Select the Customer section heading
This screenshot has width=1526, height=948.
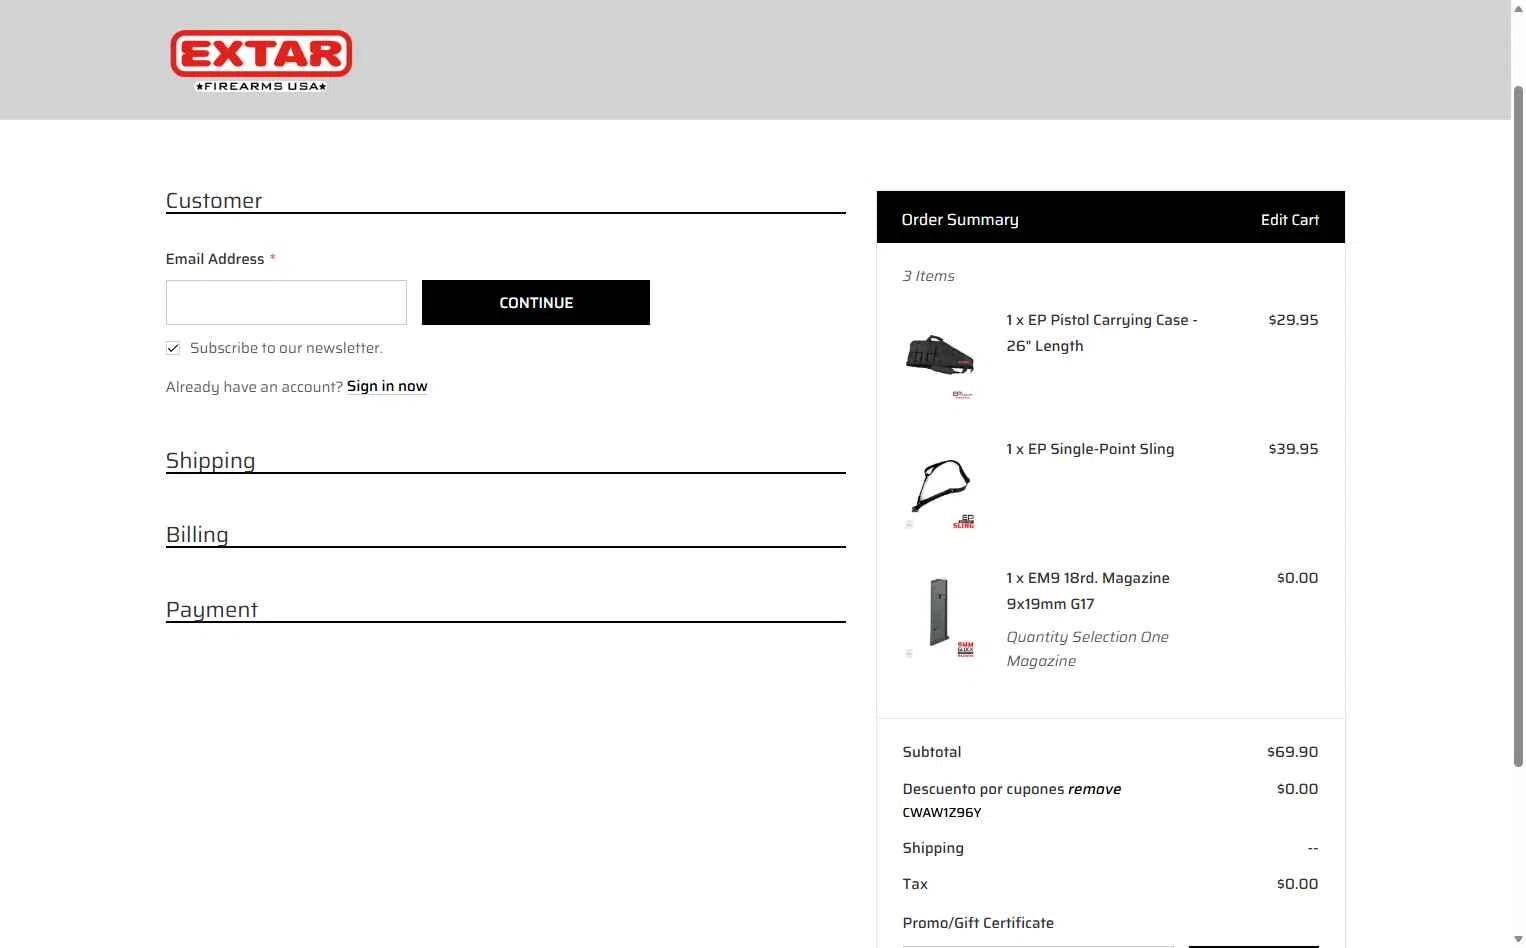tap(214, 200)
